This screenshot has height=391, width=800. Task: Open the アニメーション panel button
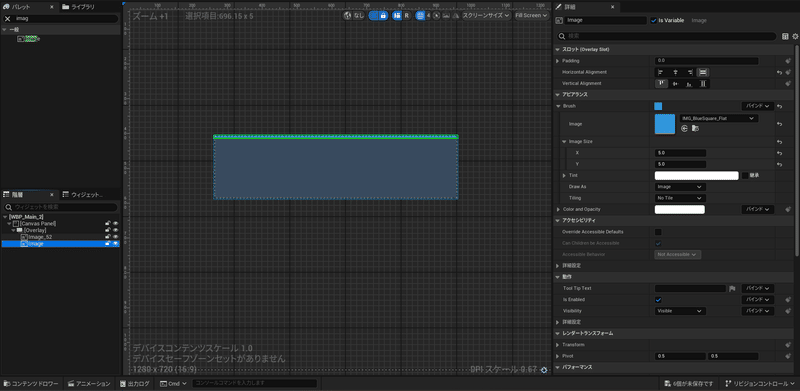[x=90, y=383]
